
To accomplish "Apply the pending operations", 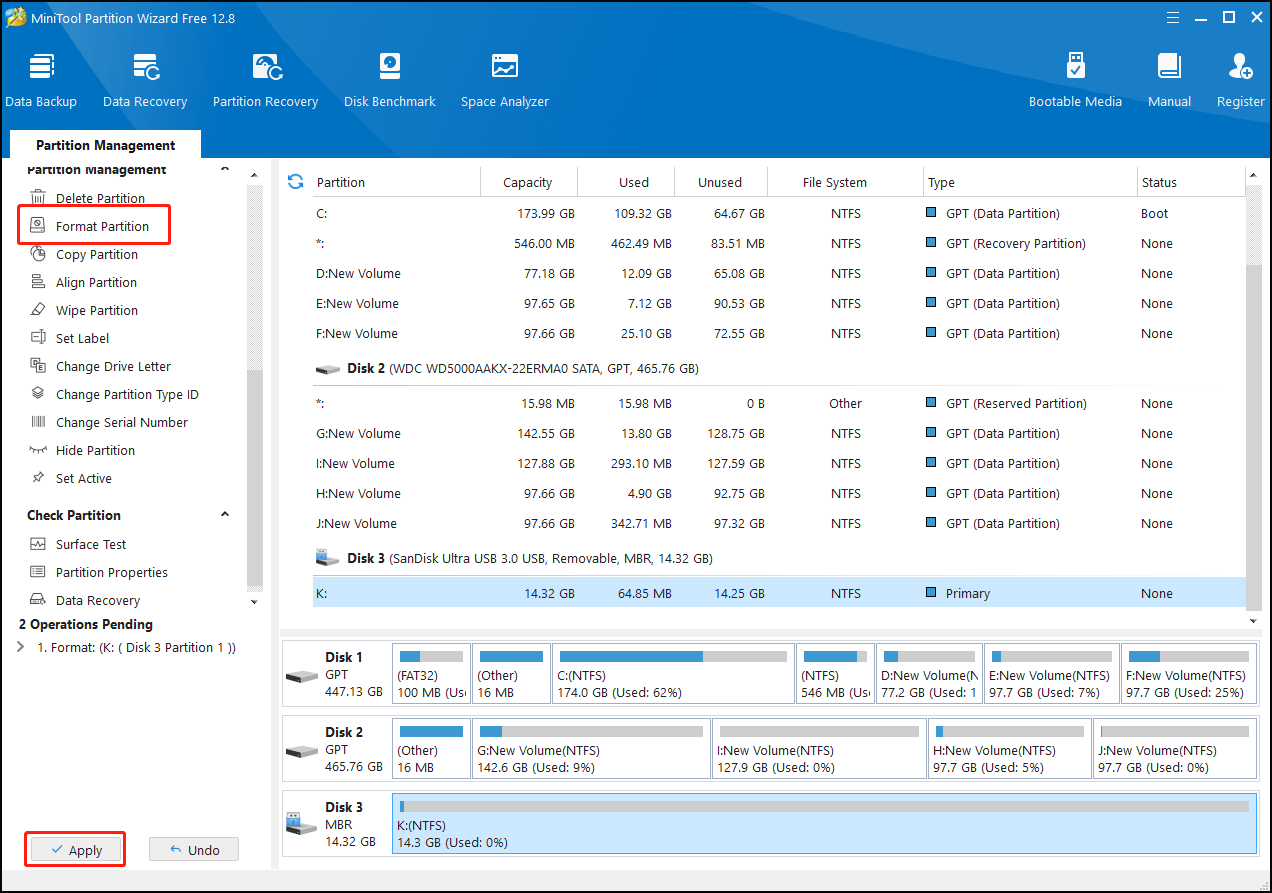I will click(76, 850).
